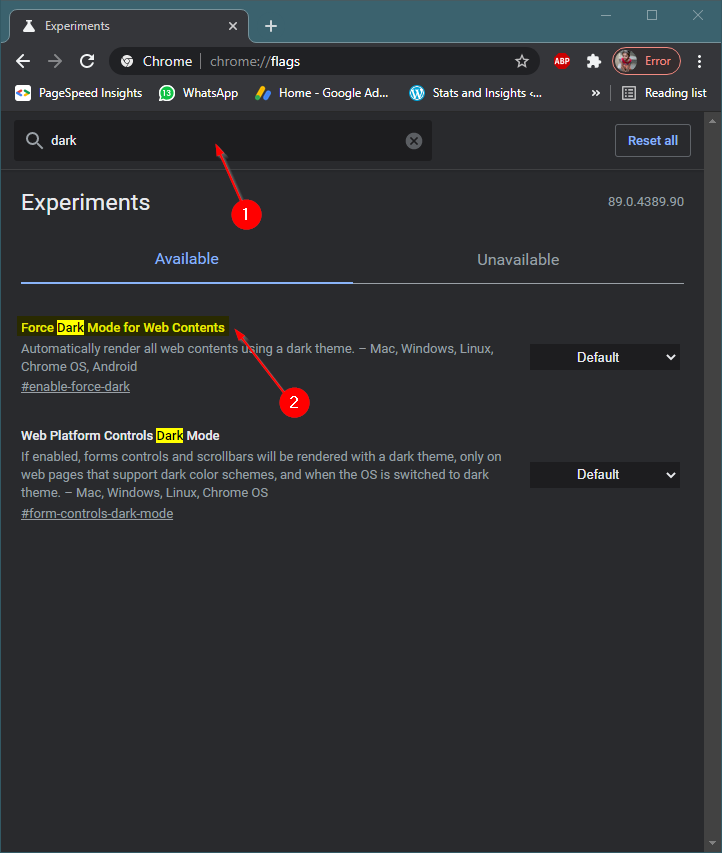This screenshot has height=853, width=722.
Task: Open the Extensions puzzle piece menu
Action: pos(594,61)
